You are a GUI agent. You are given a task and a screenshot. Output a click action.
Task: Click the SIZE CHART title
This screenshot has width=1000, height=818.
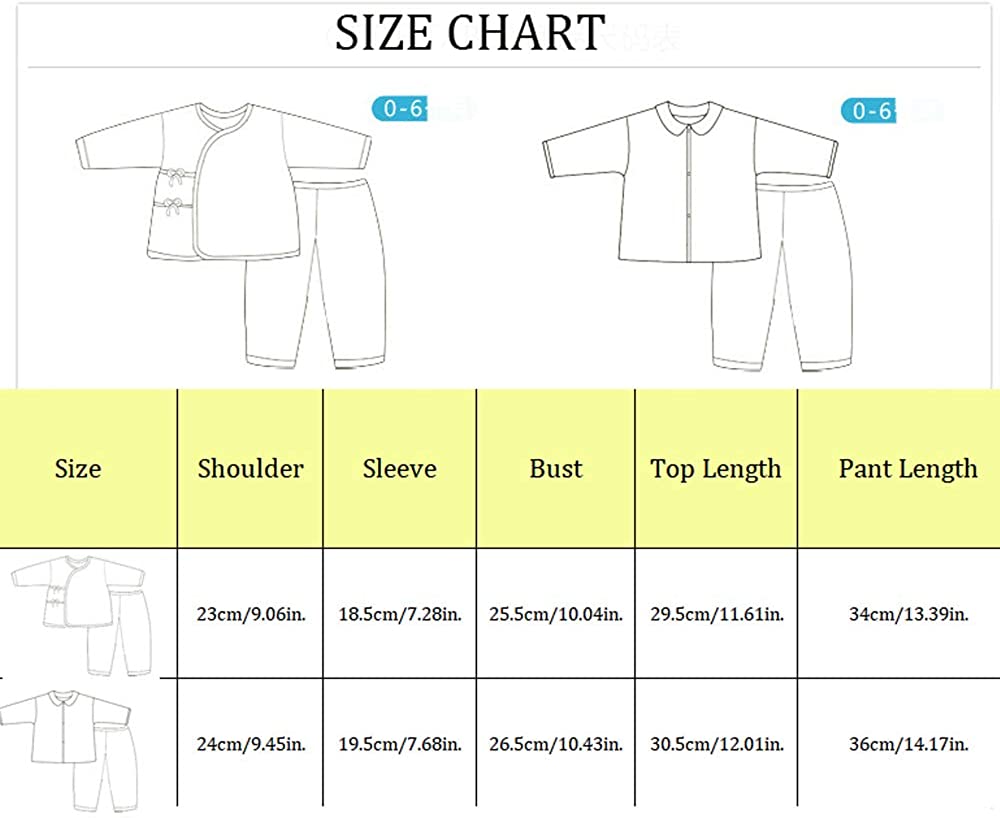[470, 33]
